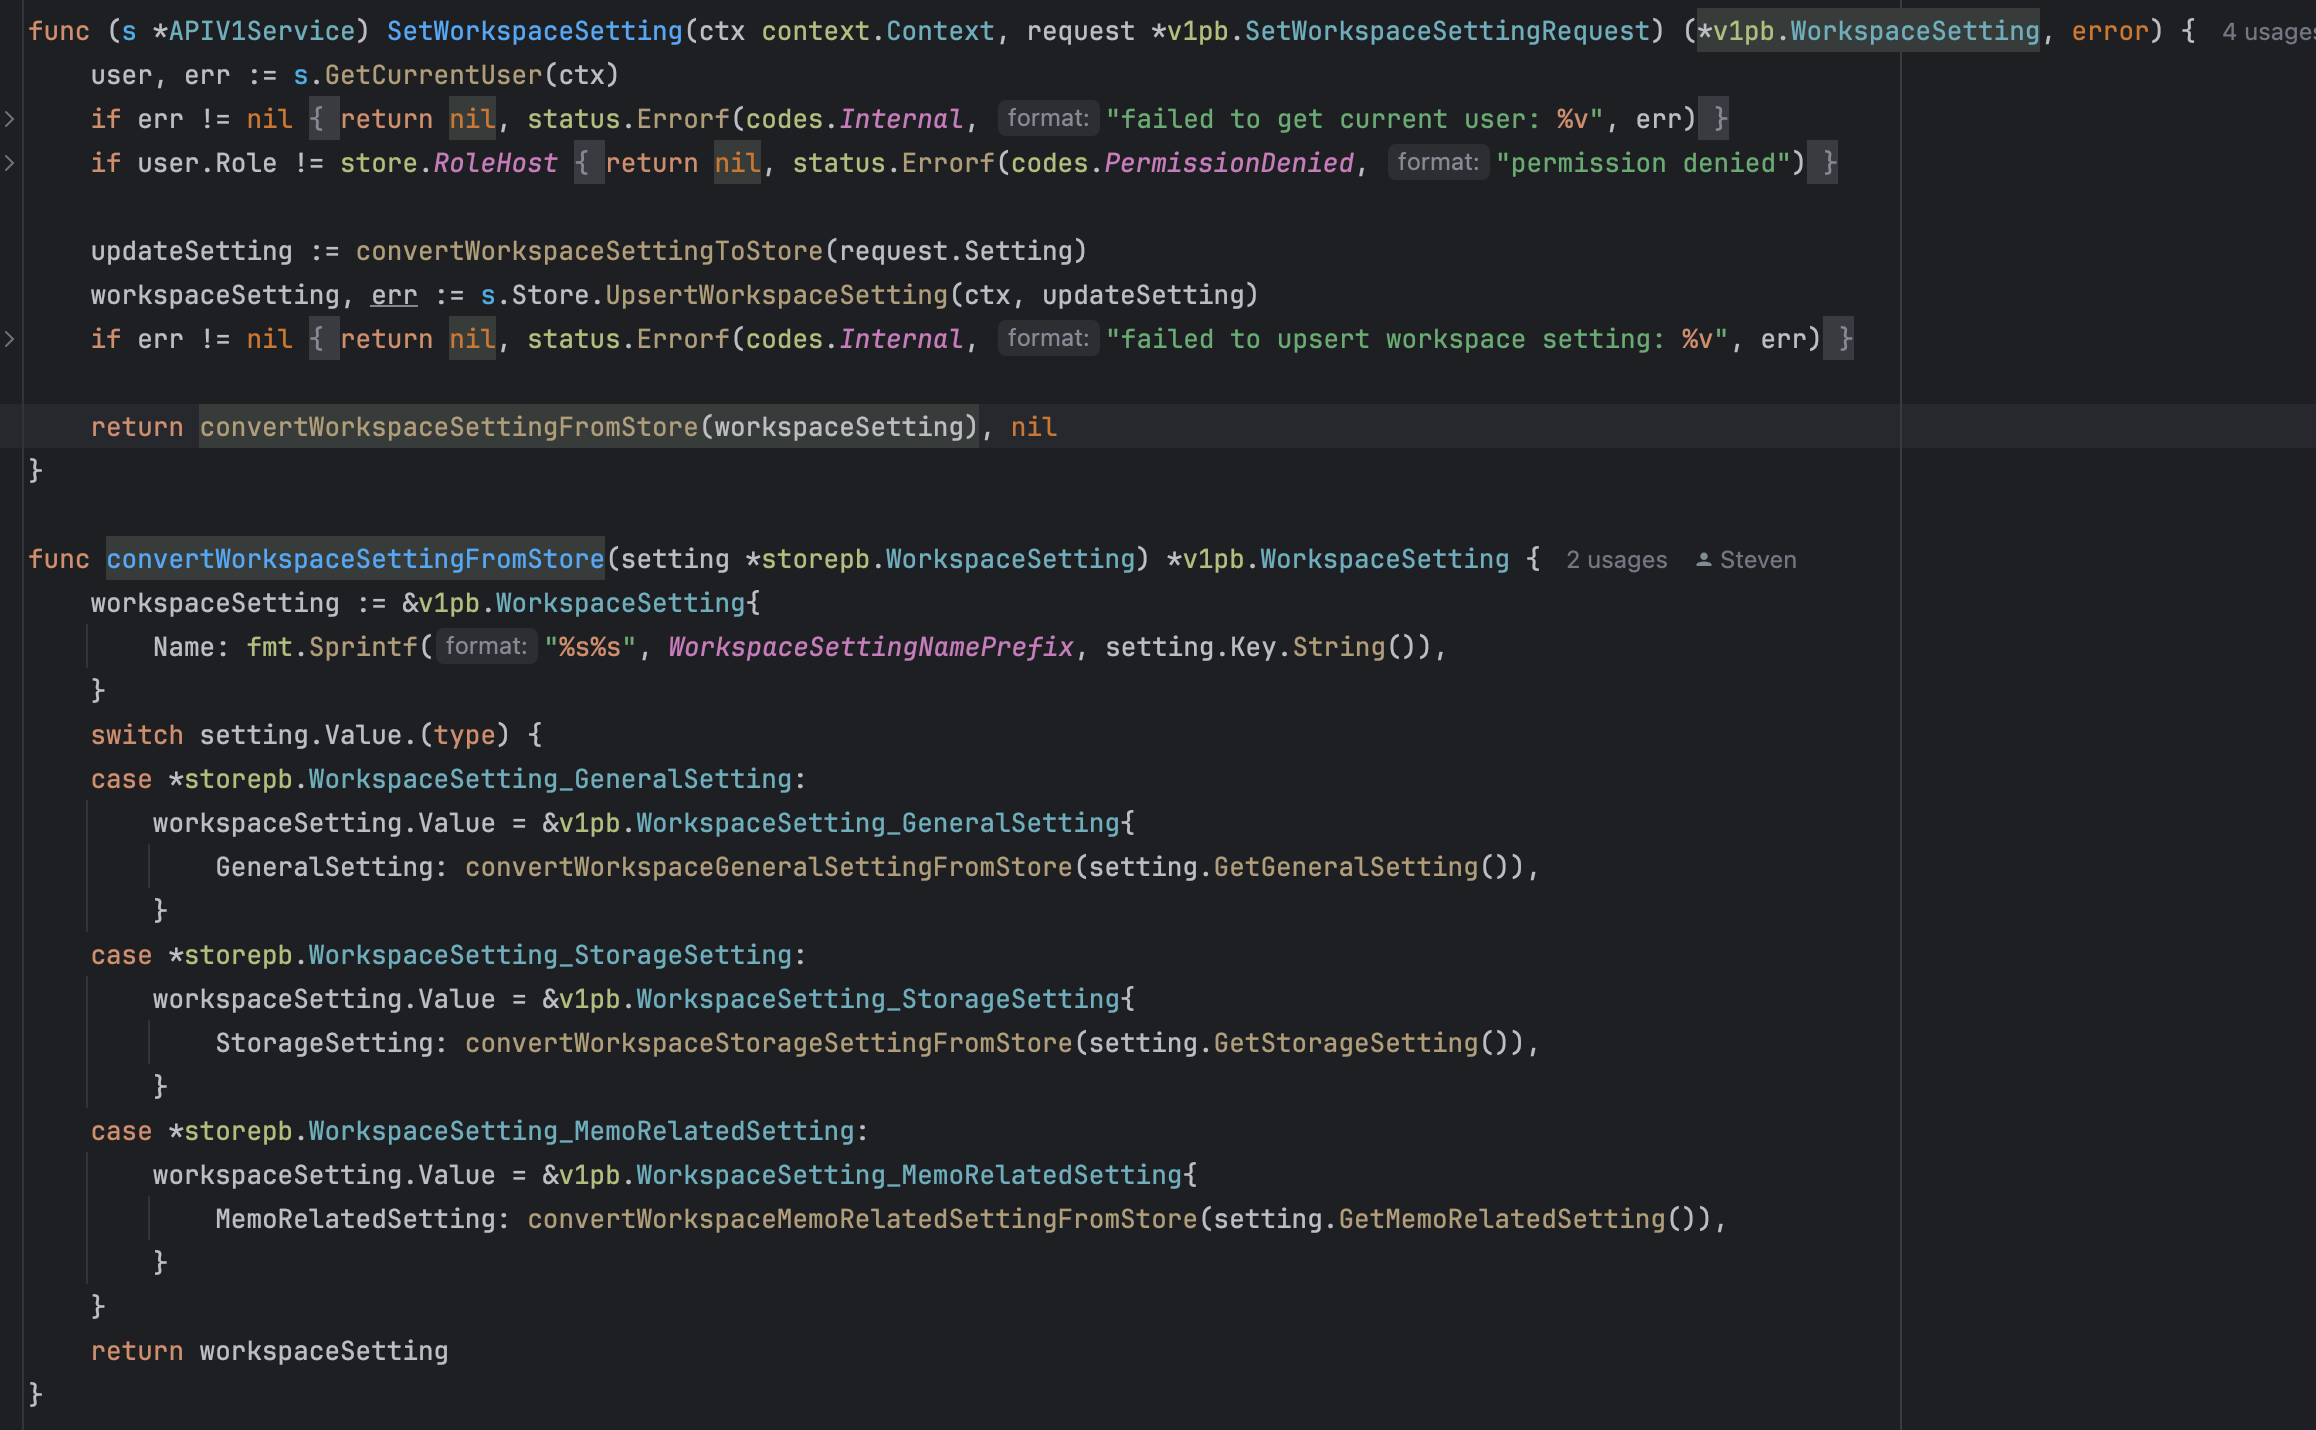
Task: Click 'format:' hint before "permission denied"
Action: click(x=1438, y=162)
